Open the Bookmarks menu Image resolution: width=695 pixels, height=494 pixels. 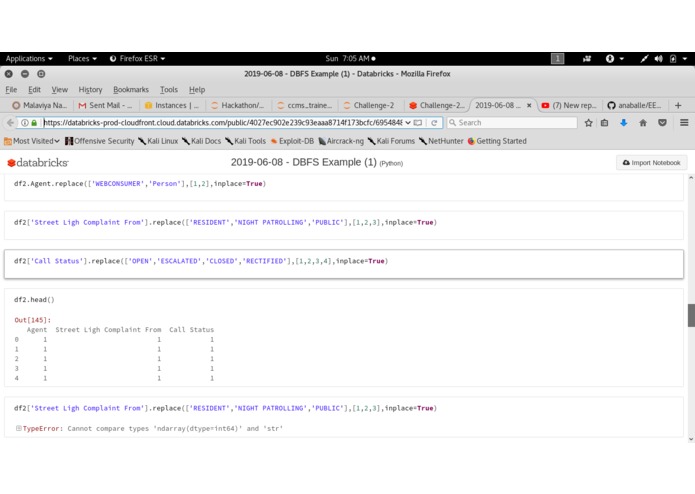click(131, 89)
